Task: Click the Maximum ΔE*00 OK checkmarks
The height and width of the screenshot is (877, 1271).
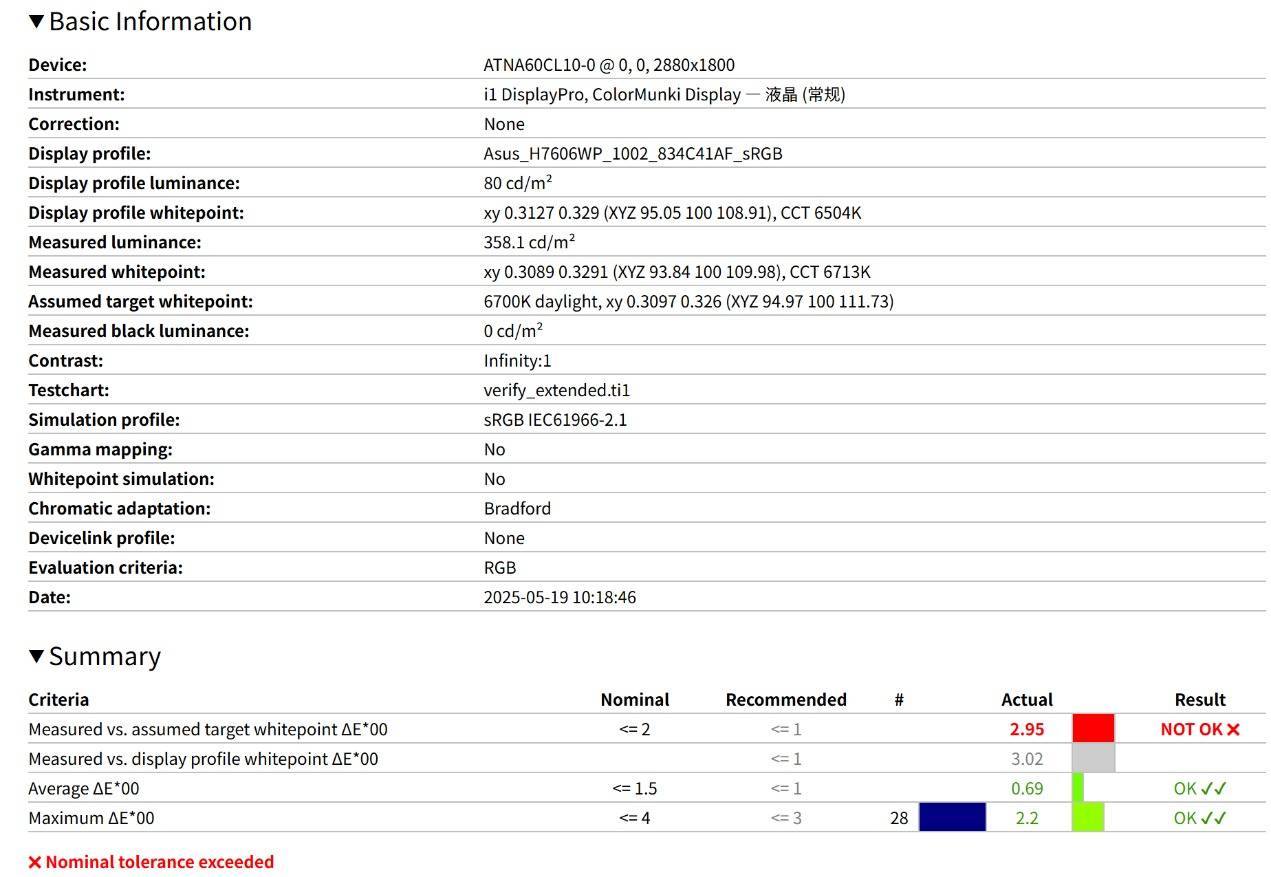Action: tap(1214, 818)
